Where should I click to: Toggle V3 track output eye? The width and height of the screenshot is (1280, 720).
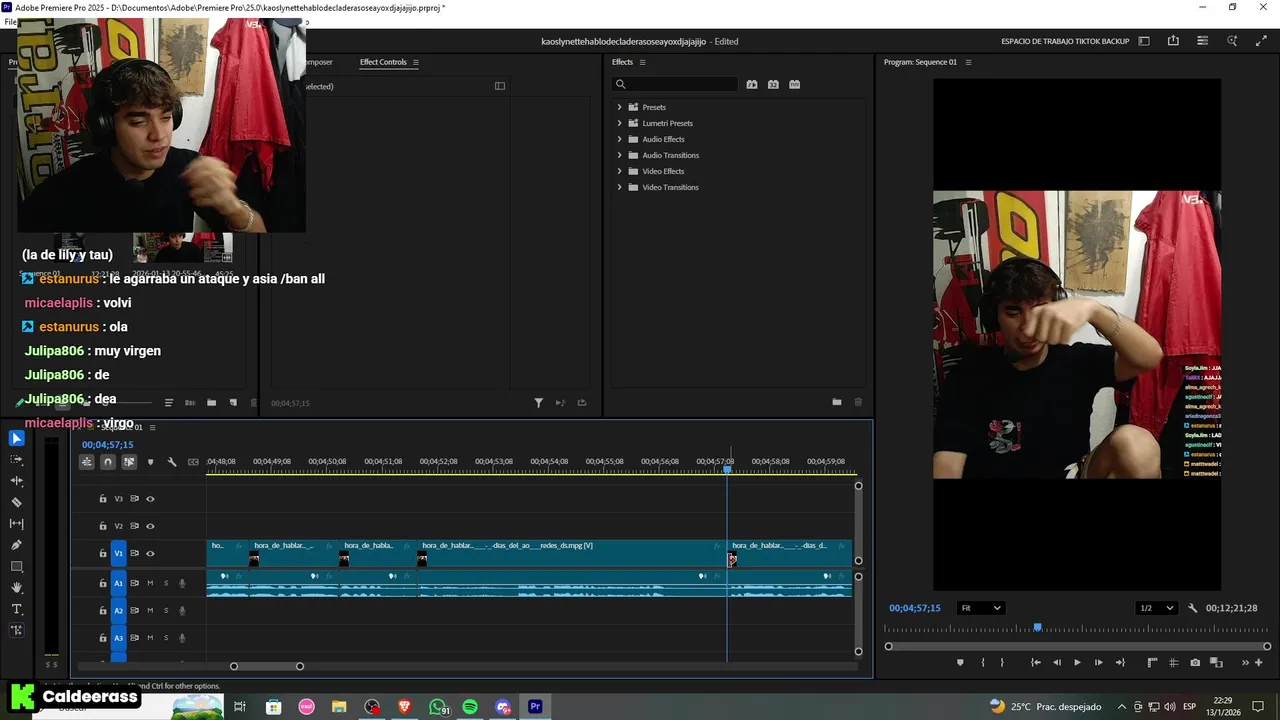coord(151,499)
